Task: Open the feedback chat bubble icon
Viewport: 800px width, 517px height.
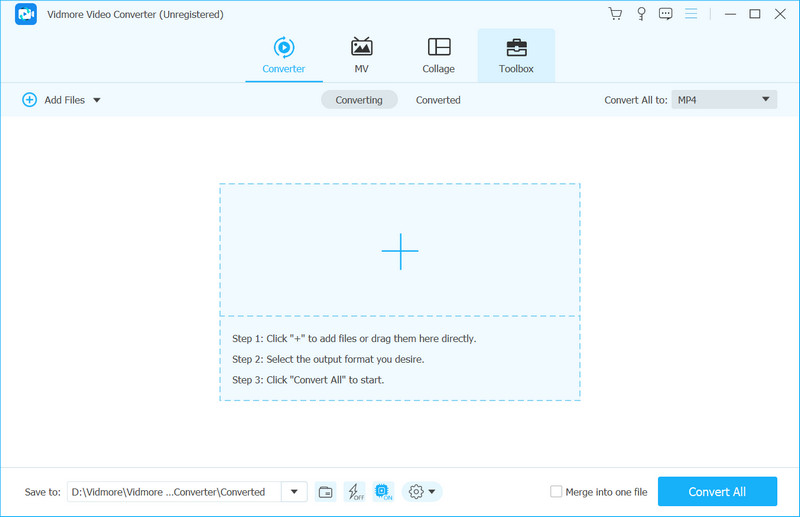Action: click(x=665, y=14)
